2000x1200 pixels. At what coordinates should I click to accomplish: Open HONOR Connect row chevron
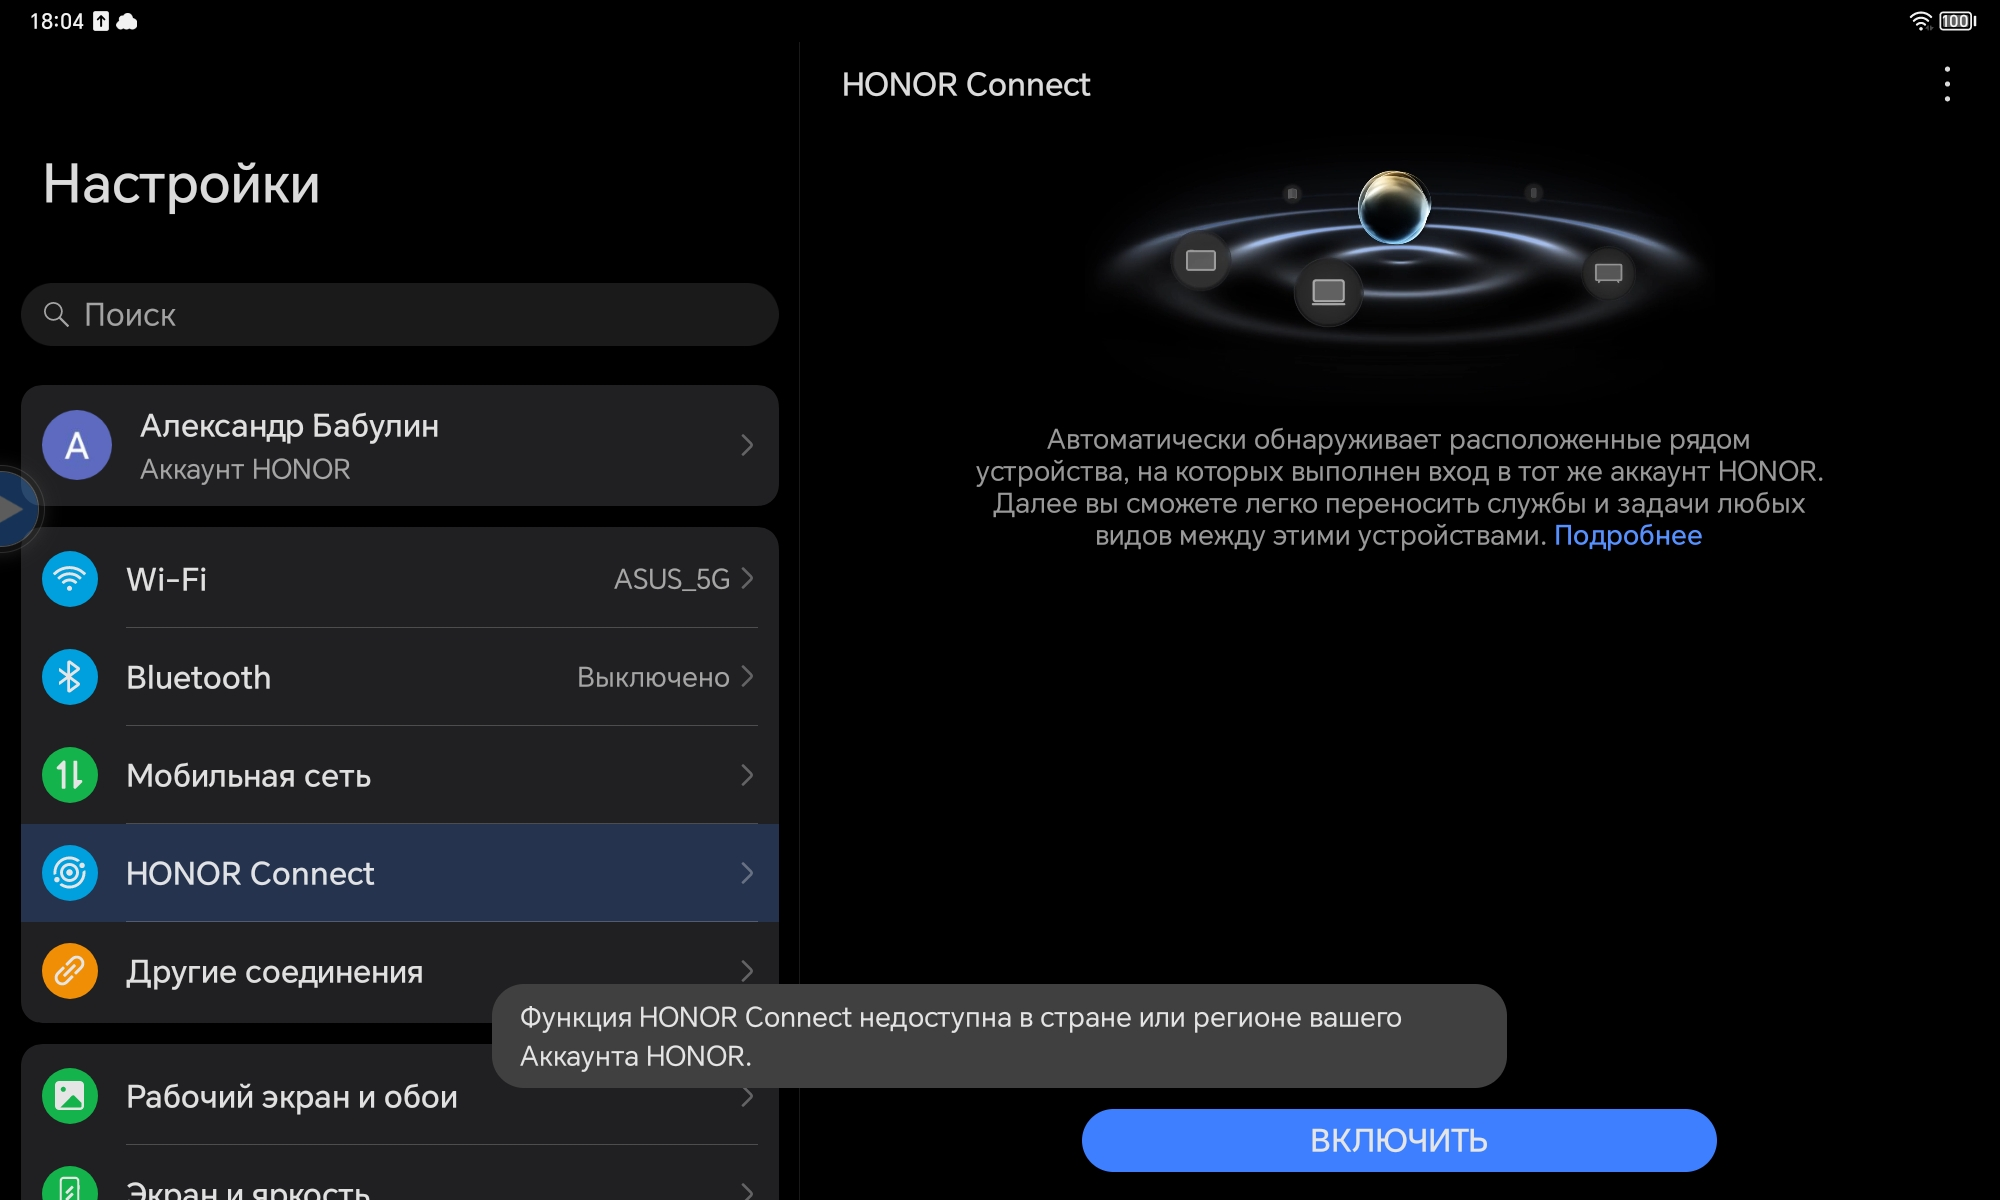747,873
